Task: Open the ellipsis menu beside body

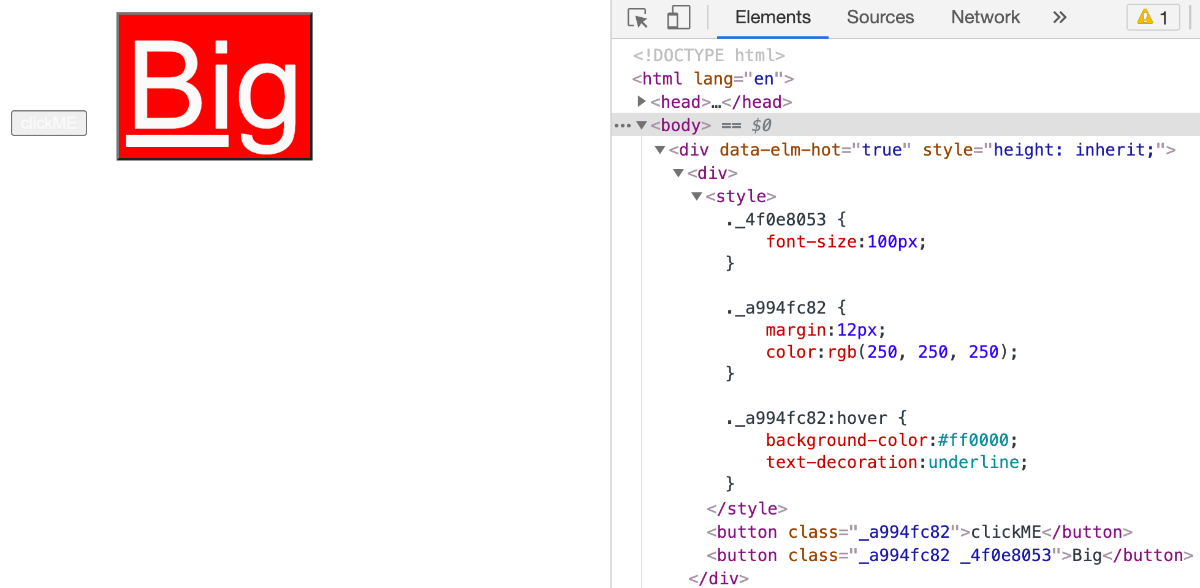Action: click(x=622, y=126)
